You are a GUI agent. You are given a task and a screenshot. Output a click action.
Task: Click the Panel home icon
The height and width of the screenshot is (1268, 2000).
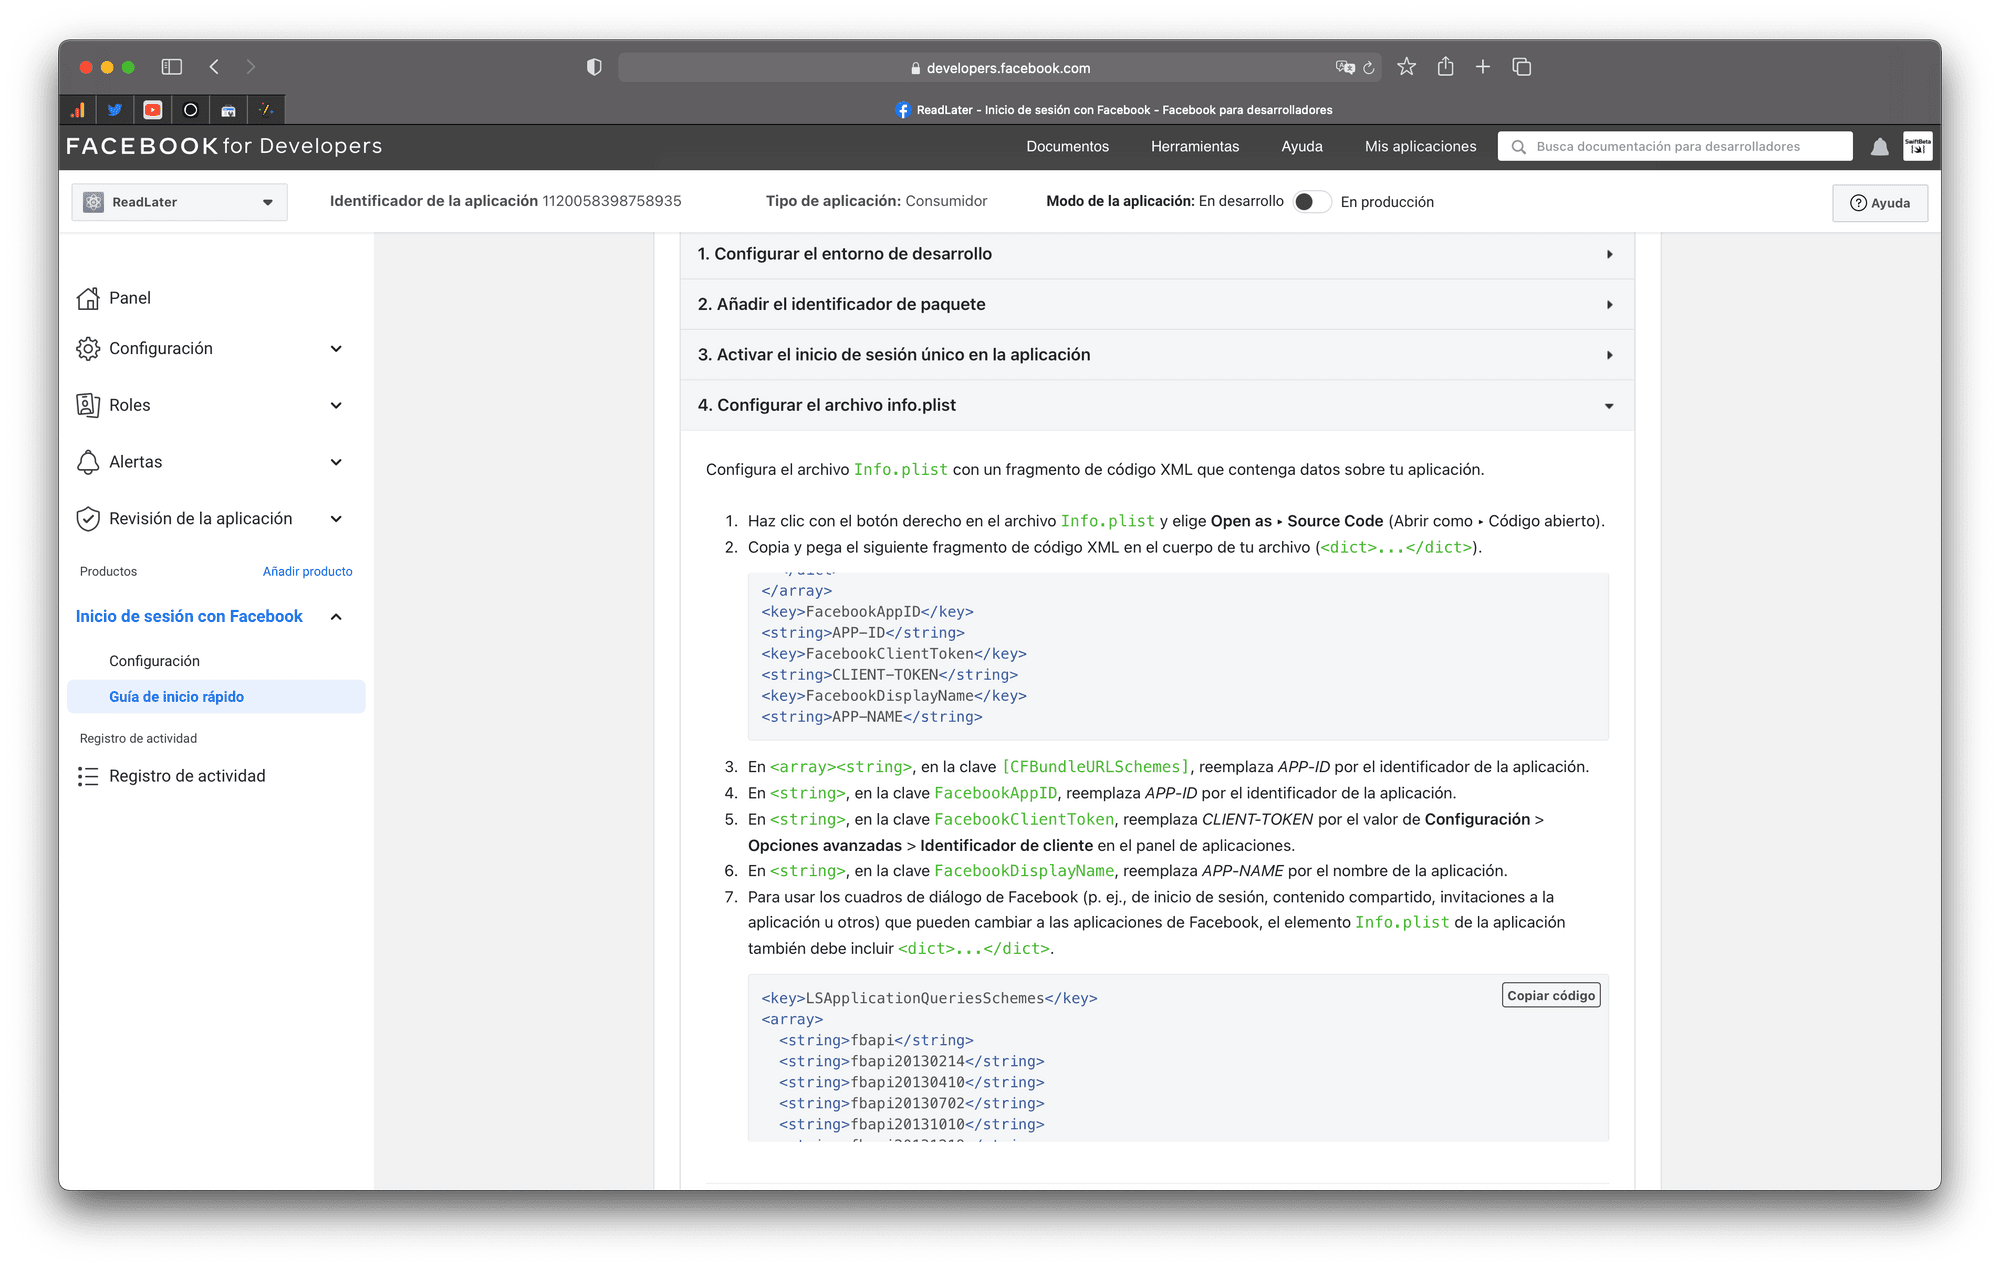tap(88, 298)
